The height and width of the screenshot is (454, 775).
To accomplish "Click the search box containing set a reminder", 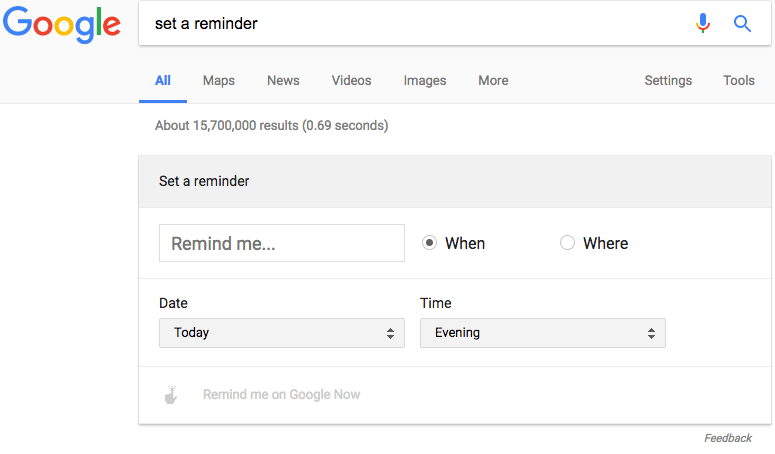I will pyautogui.click(x=410, y=23).
